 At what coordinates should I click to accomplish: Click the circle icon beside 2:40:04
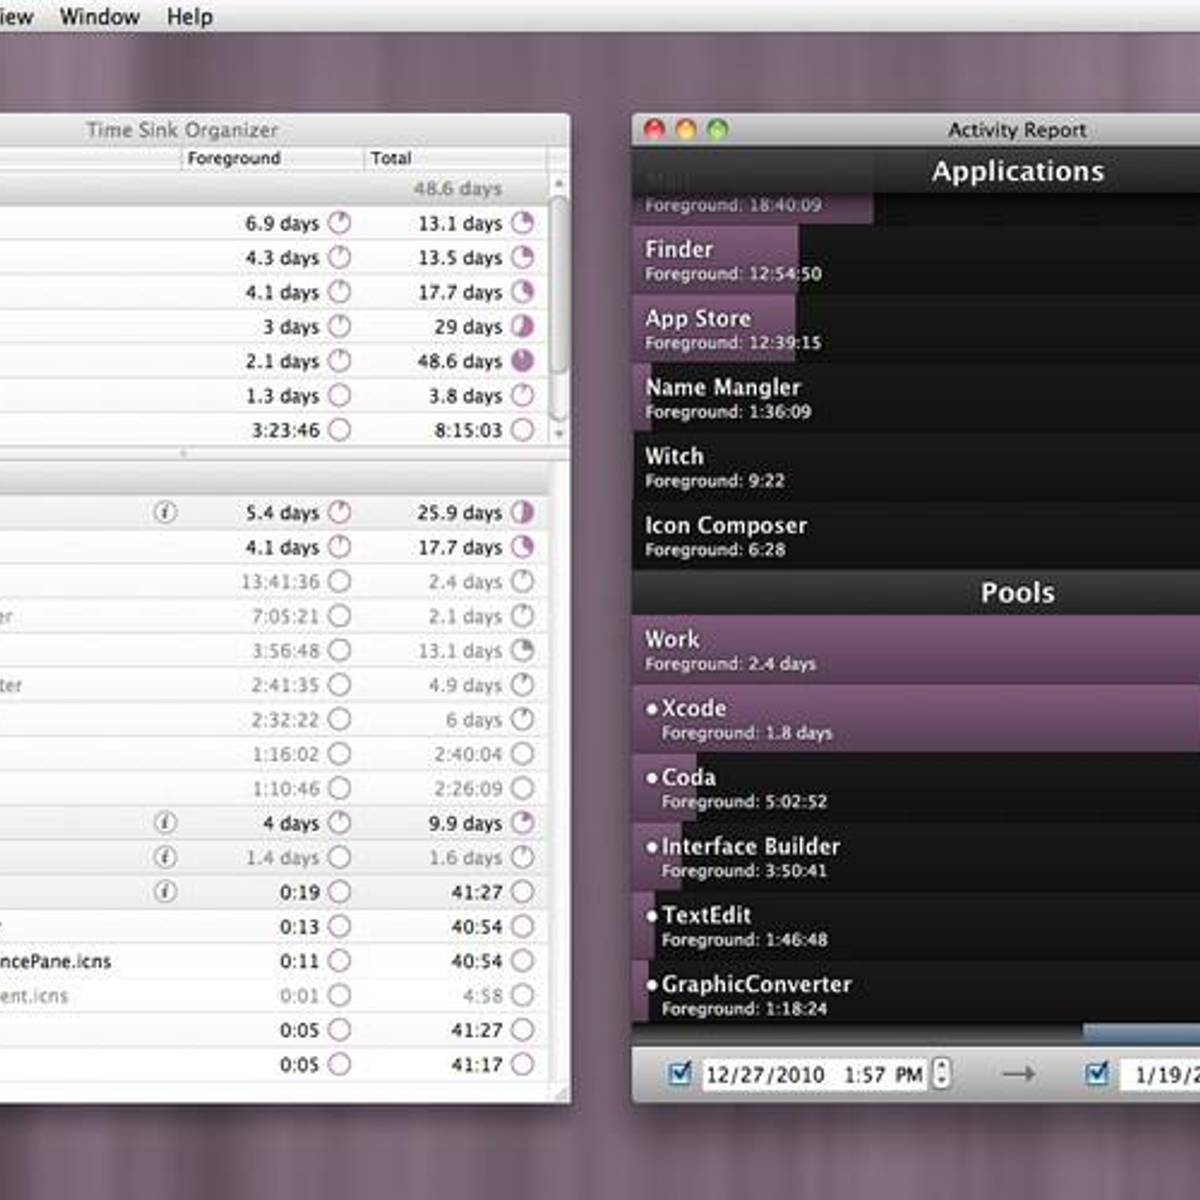[x=523, y=754]
